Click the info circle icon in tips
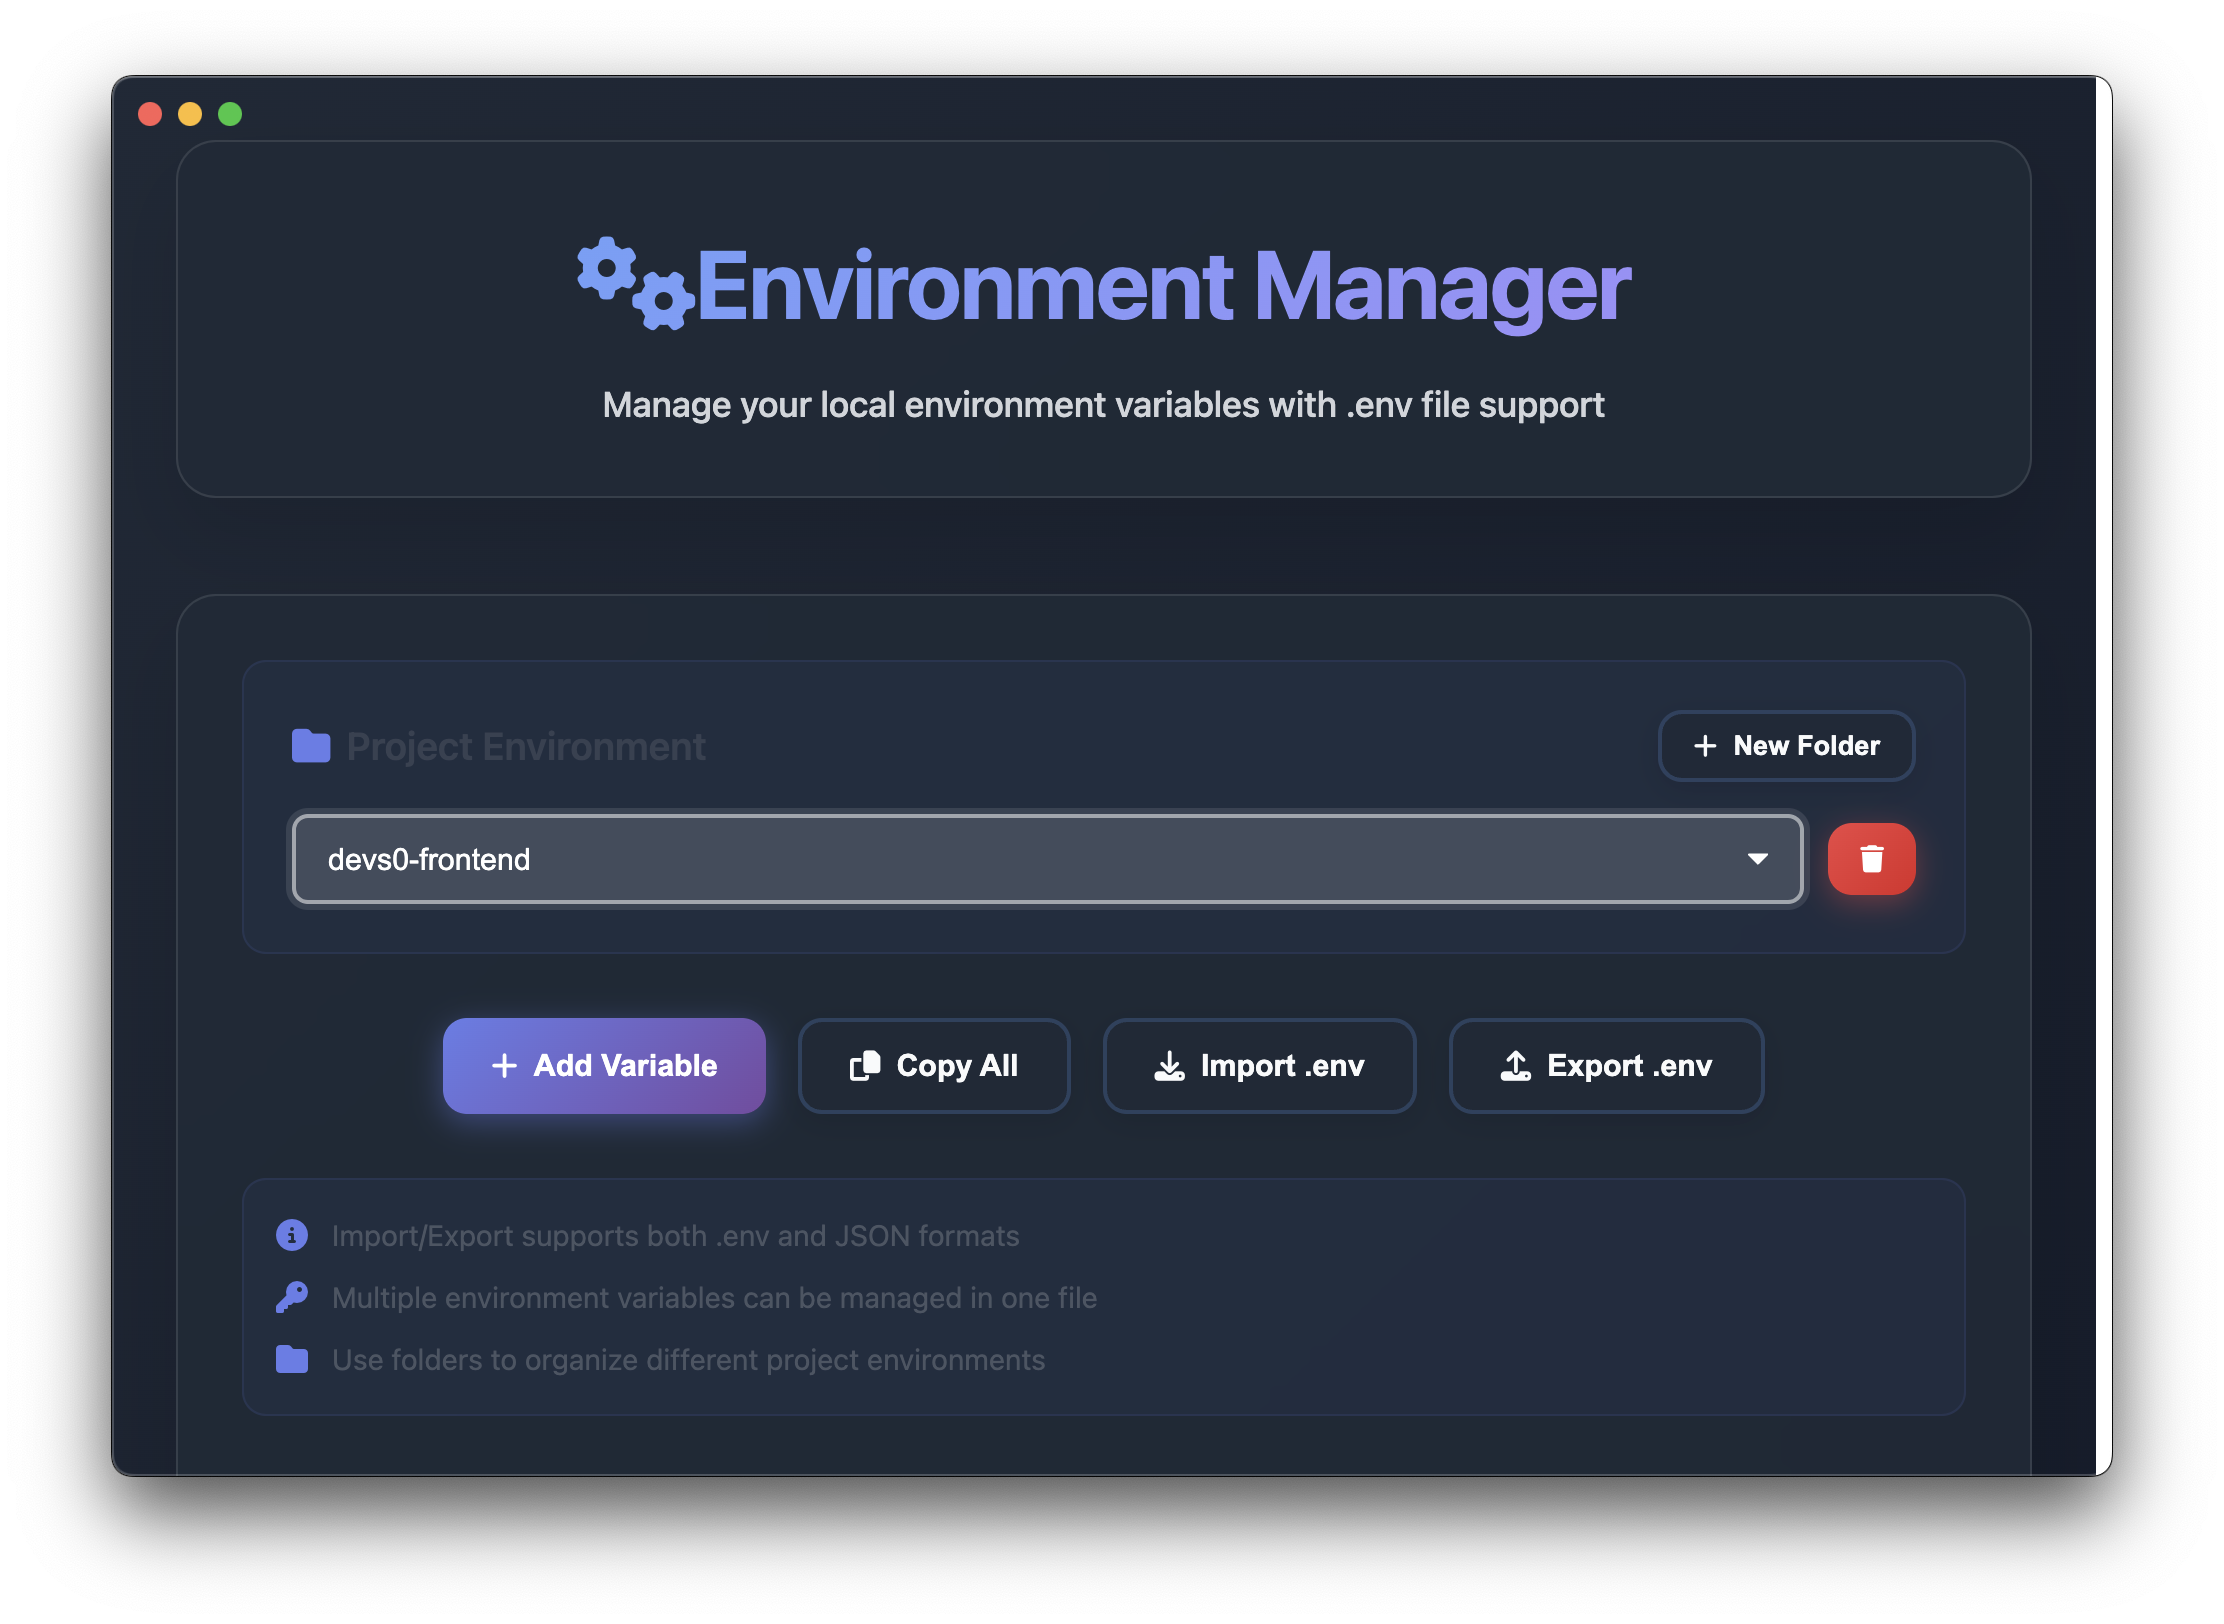This screenshot has height=1624, width=2224. click(292, 1235)
